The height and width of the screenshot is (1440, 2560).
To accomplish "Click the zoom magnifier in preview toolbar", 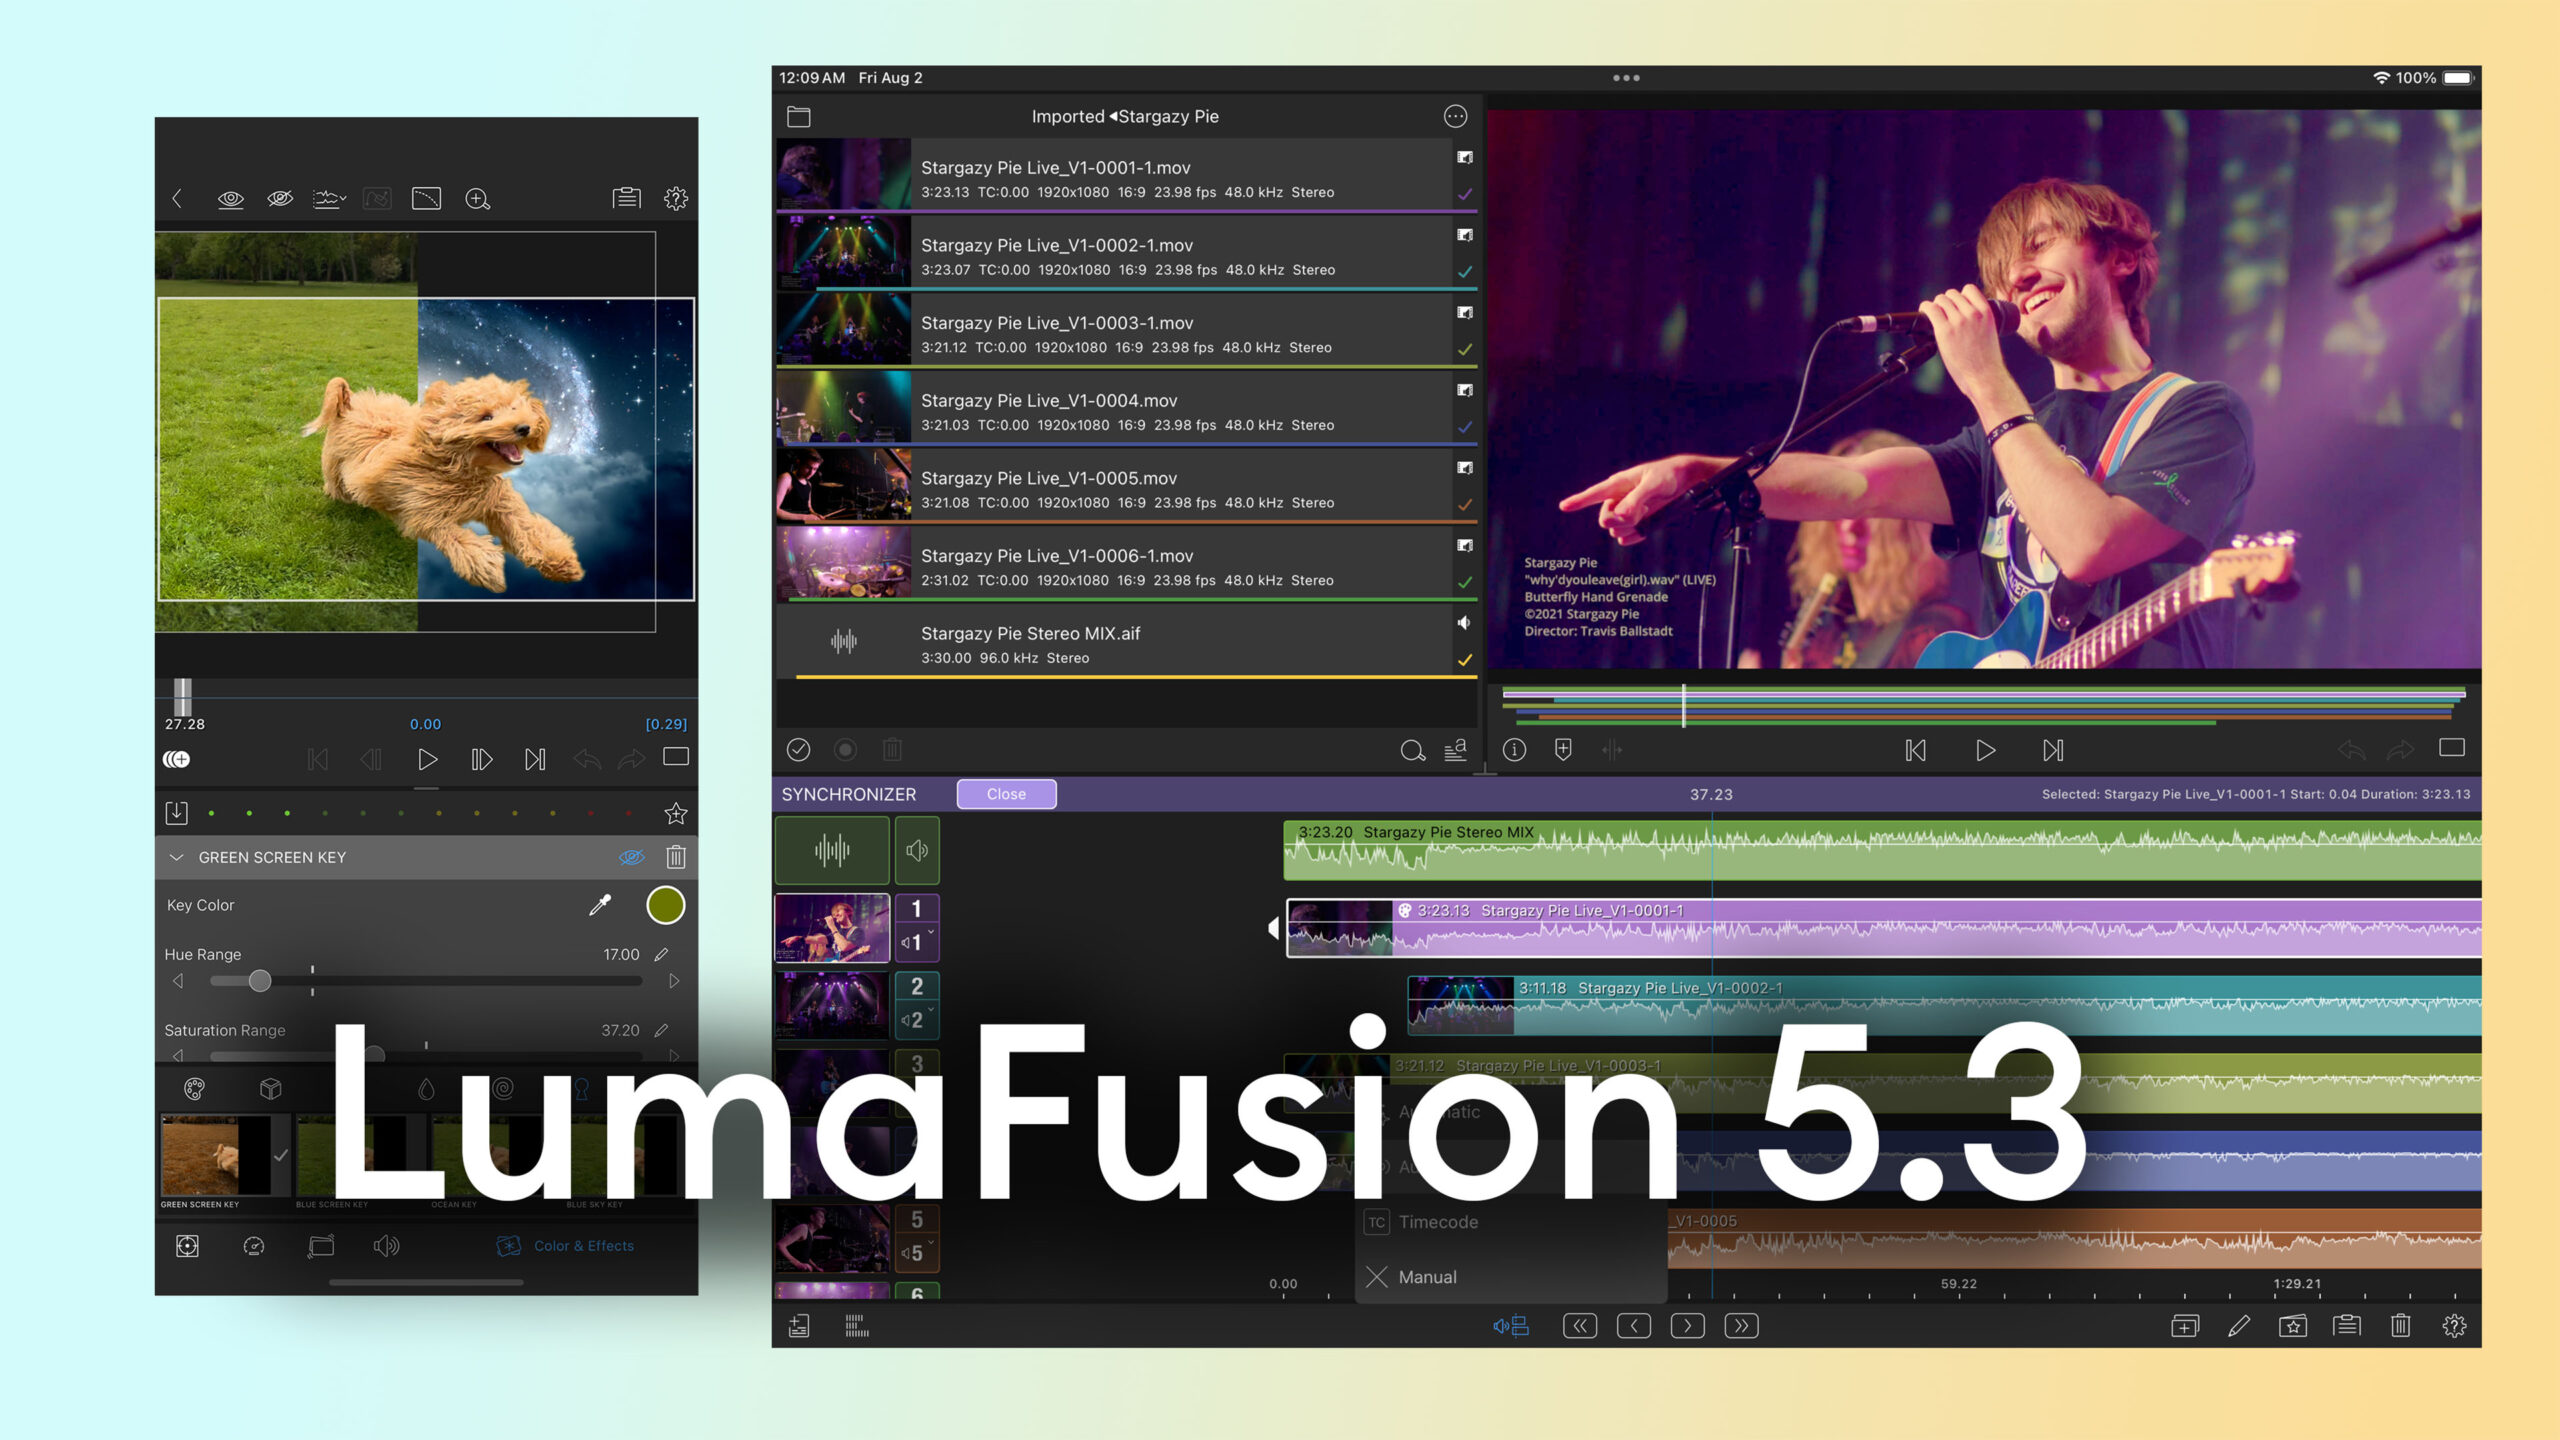I will (478, 199).
